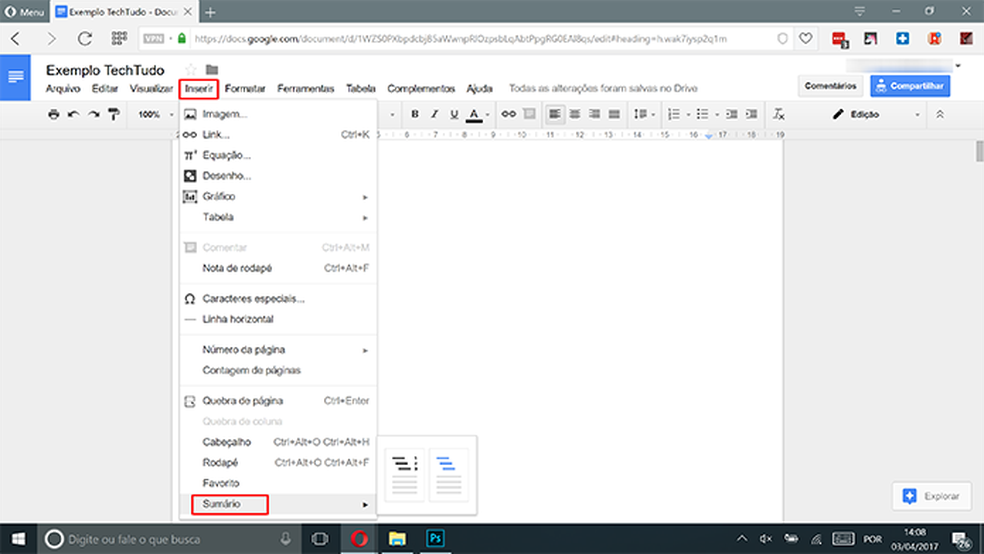The height and width of the screenshot is (554, 984).
Task: Click the Explorar button
Action: click(932, 496)
